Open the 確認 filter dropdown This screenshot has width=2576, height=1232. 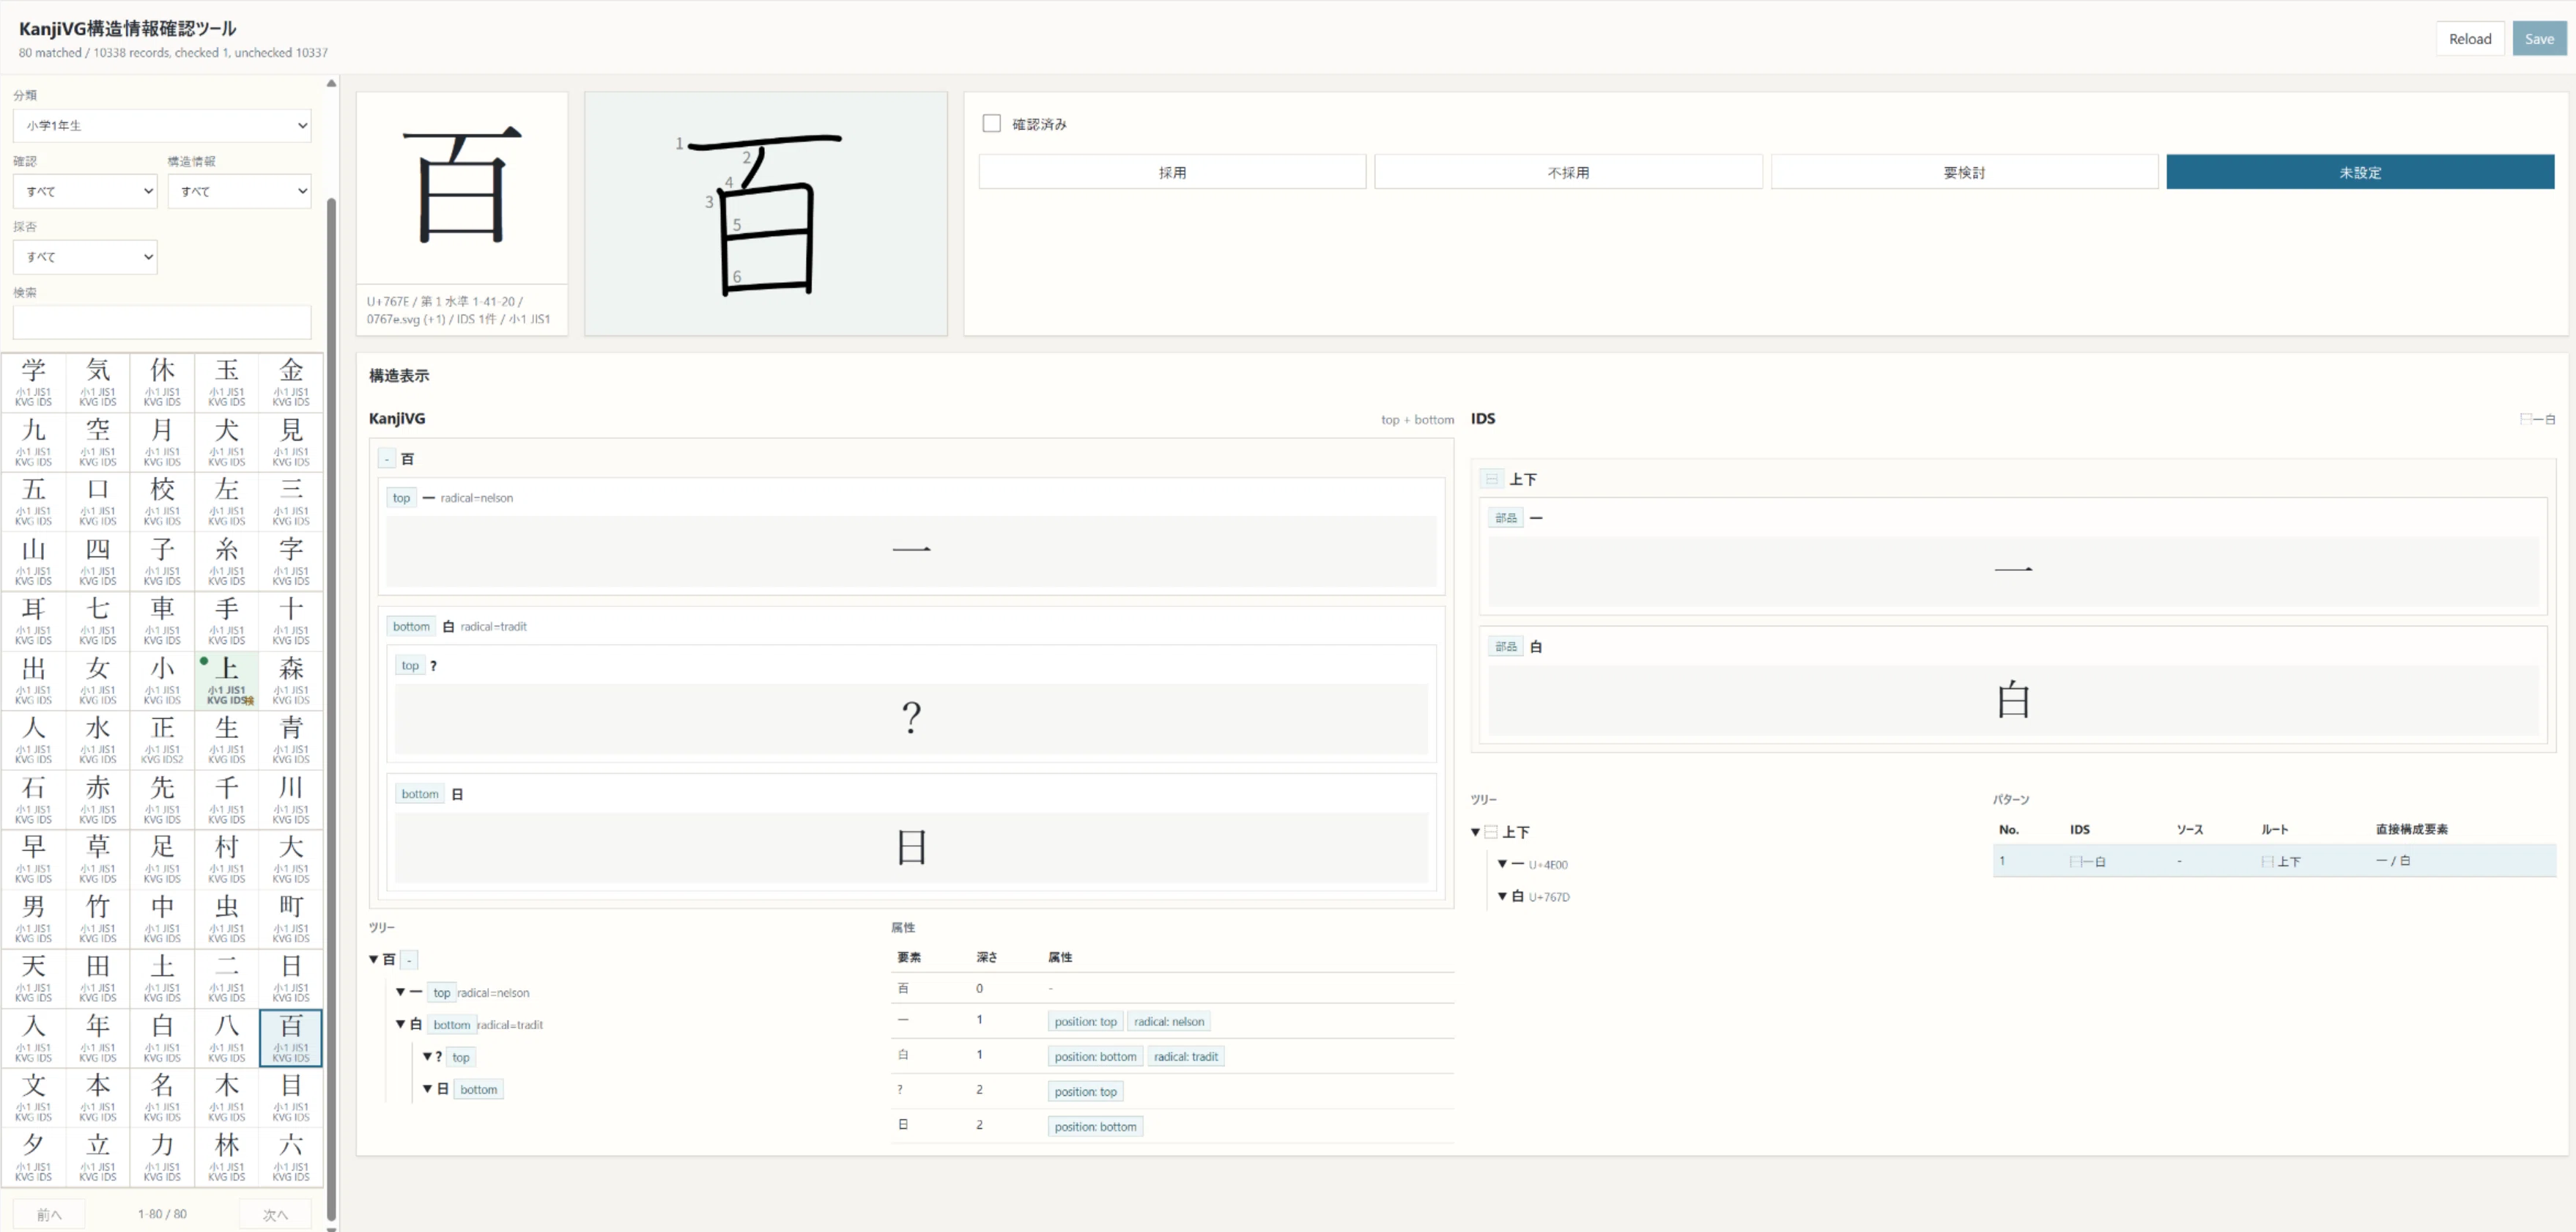85,191
